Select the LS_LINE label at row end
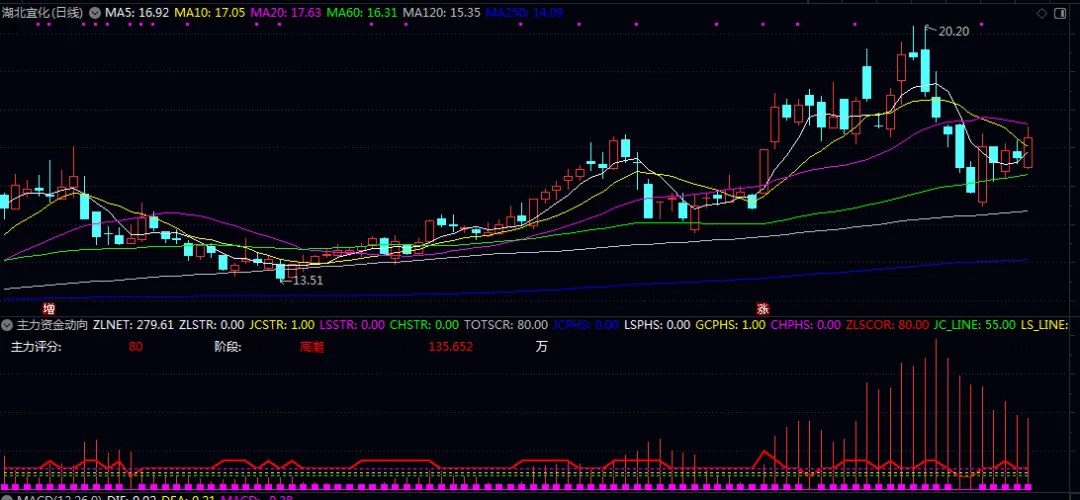 tap(1044, 324)
